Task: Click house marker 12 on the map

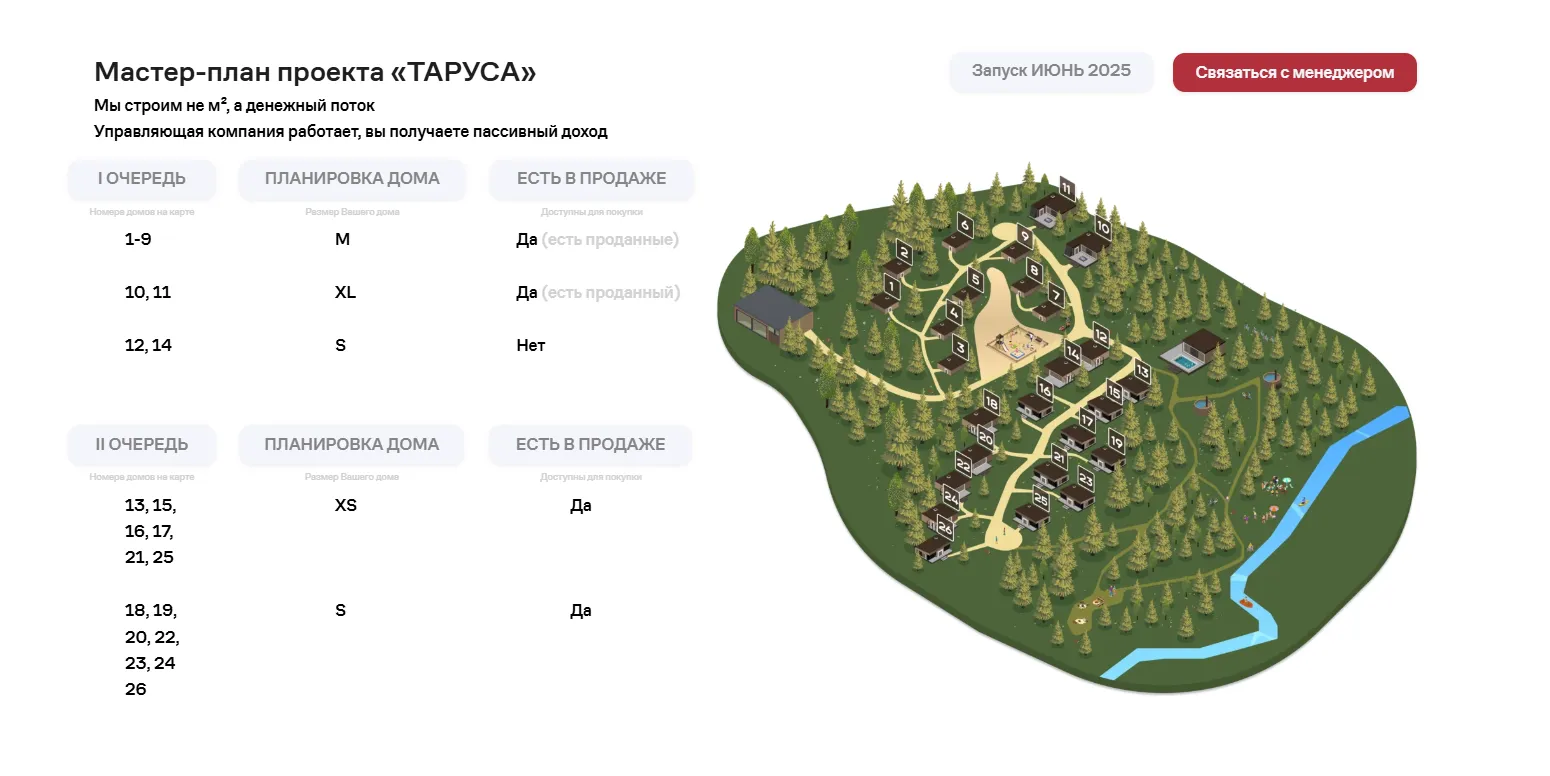Action: pos(1101,336)
